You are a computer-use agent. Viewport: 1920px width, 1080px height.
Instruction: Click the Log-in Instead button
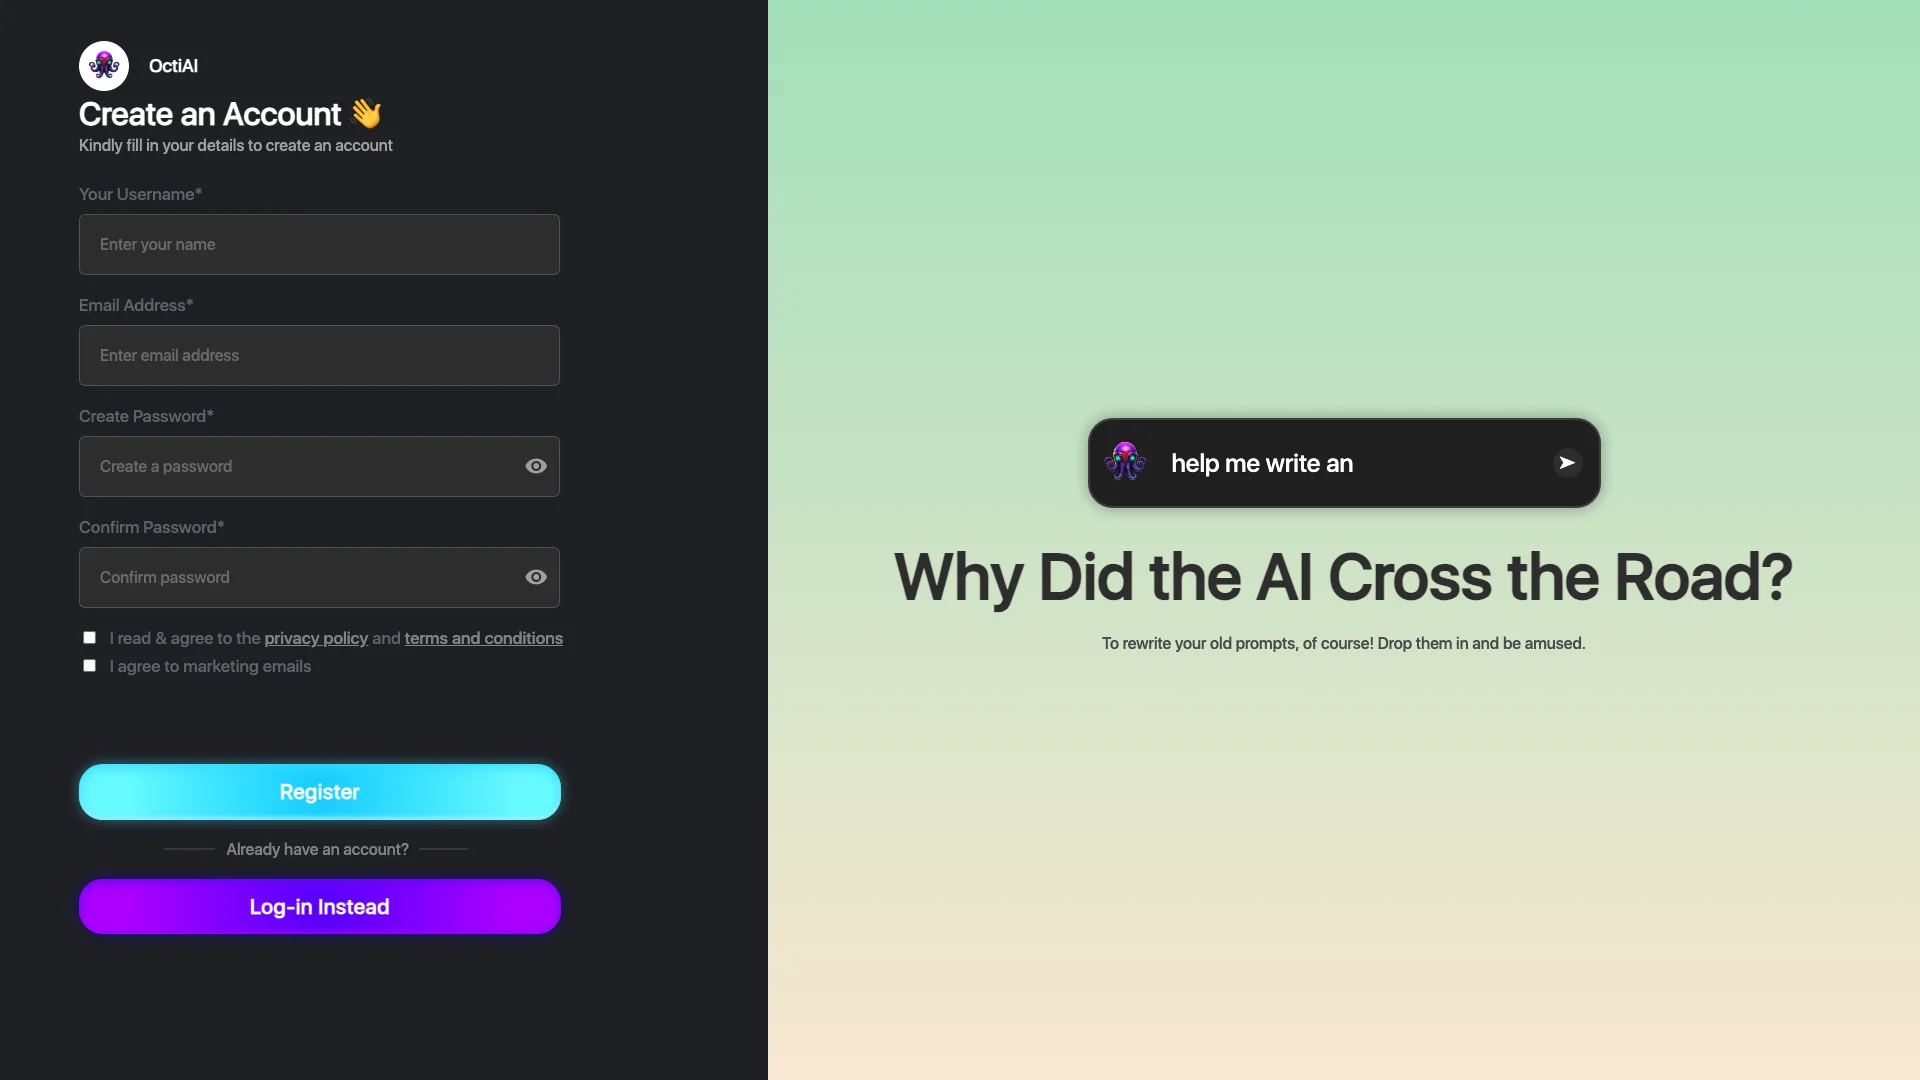click(x=319, y=906)
